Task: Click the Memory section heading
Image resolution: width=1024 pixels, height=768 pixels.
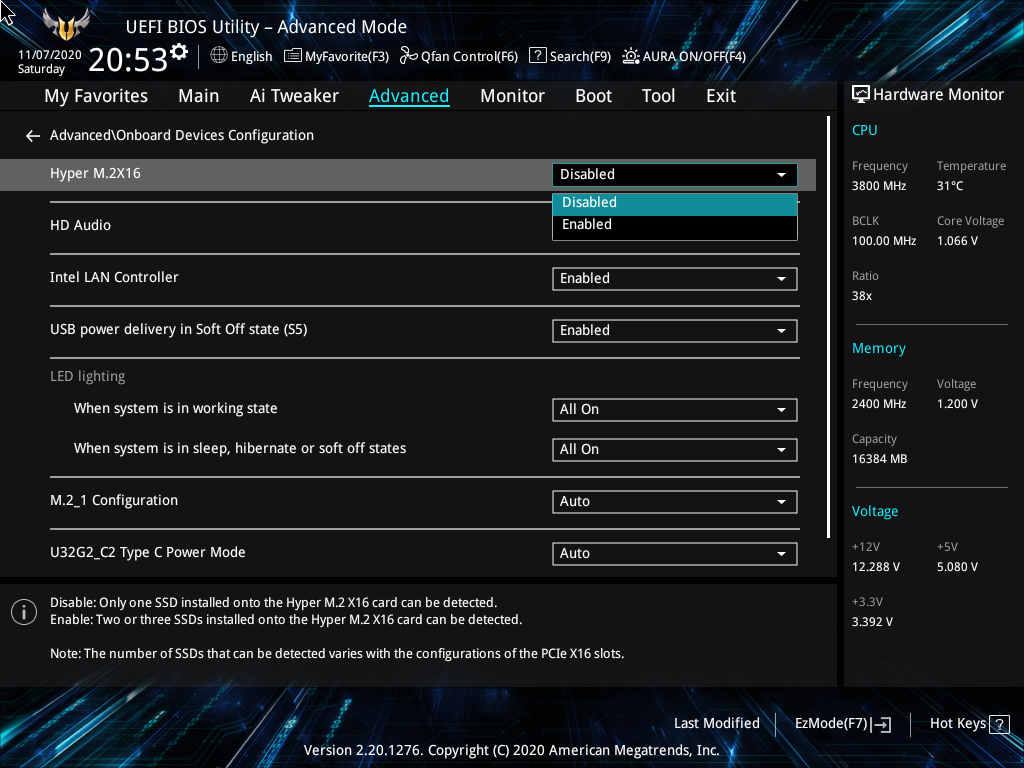Action: pyautogui.click(x=878, y=349)
